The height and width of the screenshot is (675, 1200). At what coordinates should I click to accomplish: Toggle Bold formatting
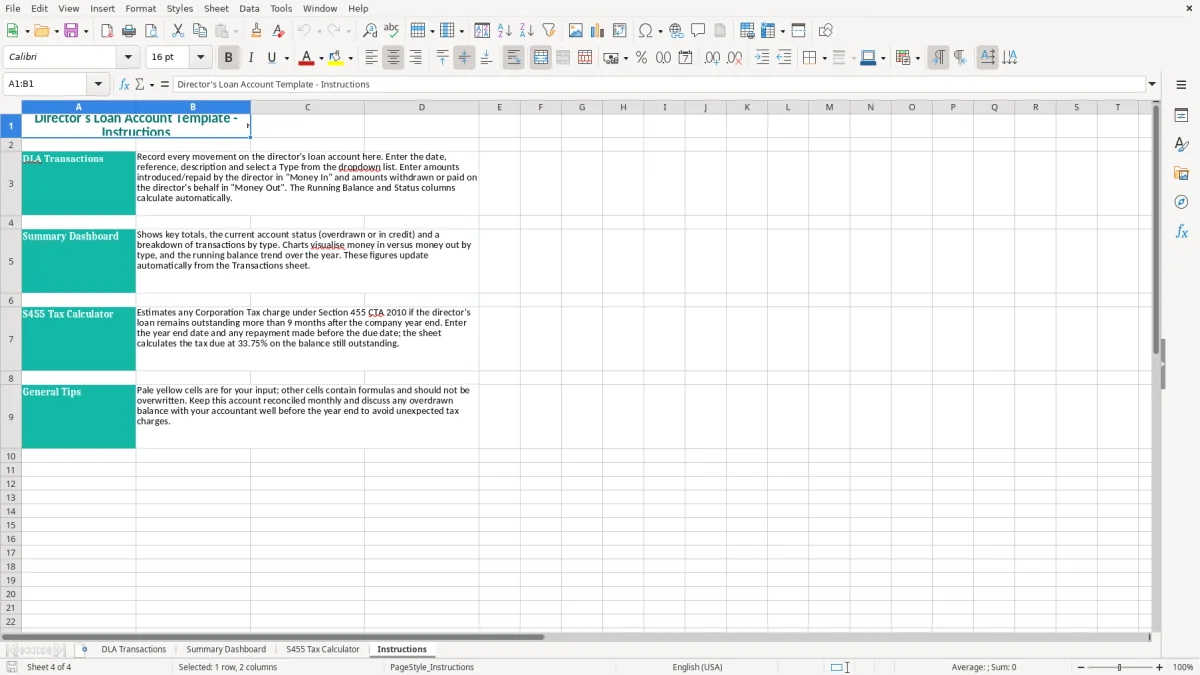(228, 58)
